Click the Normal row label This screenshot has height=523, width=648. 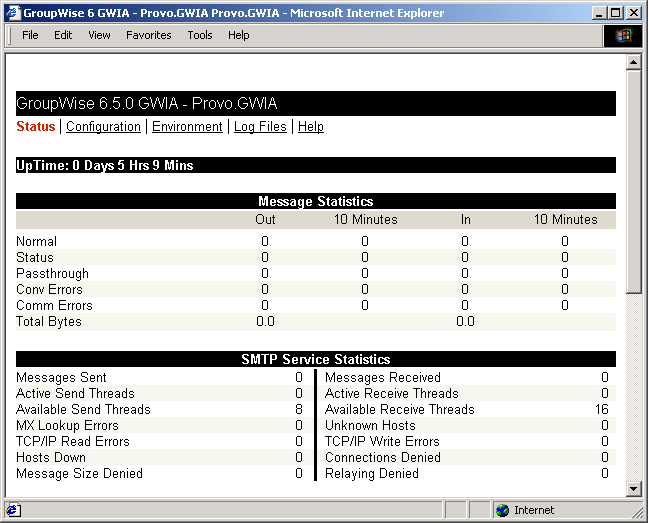point(36,241)
